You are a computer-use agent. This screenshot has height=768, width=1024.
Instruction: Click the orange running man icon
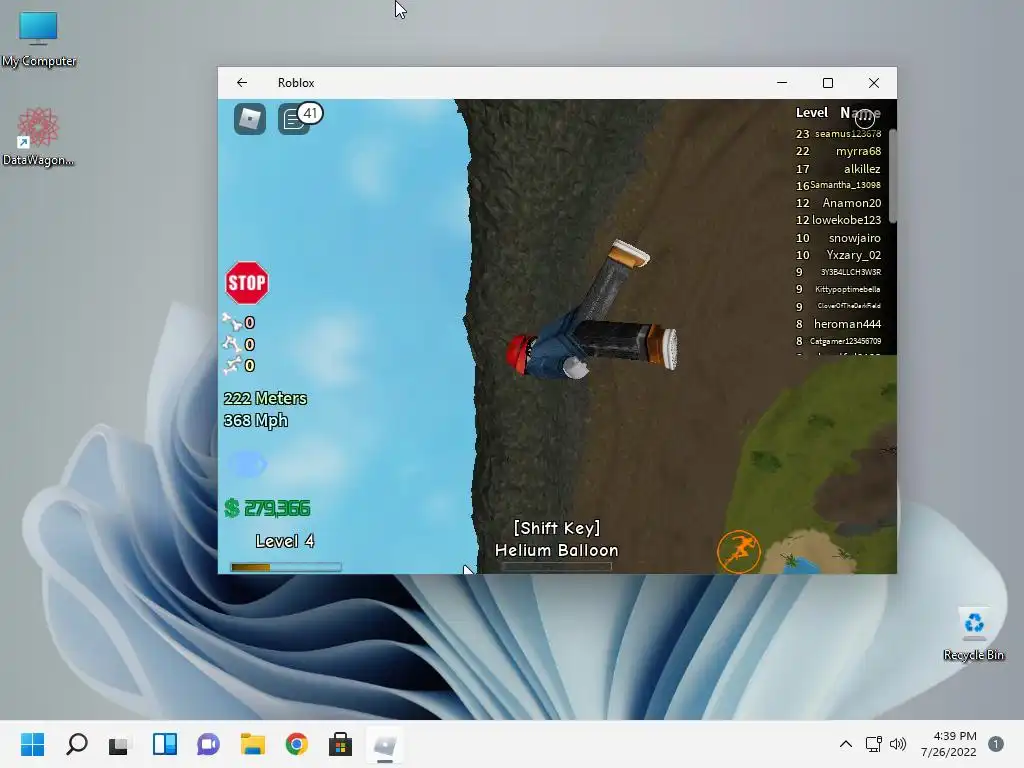739,551
